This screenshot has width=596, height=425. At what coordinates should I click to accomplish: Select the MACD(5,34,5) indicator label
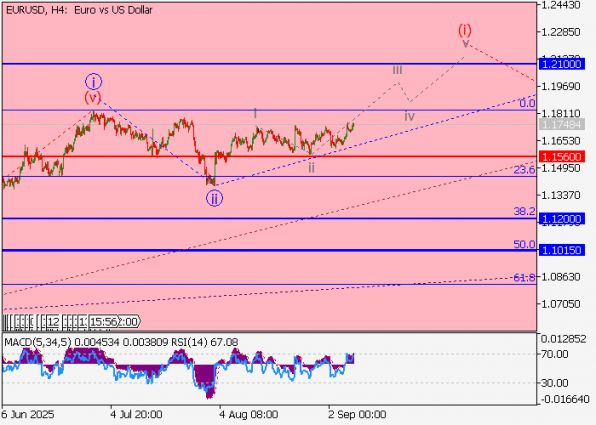38,342
